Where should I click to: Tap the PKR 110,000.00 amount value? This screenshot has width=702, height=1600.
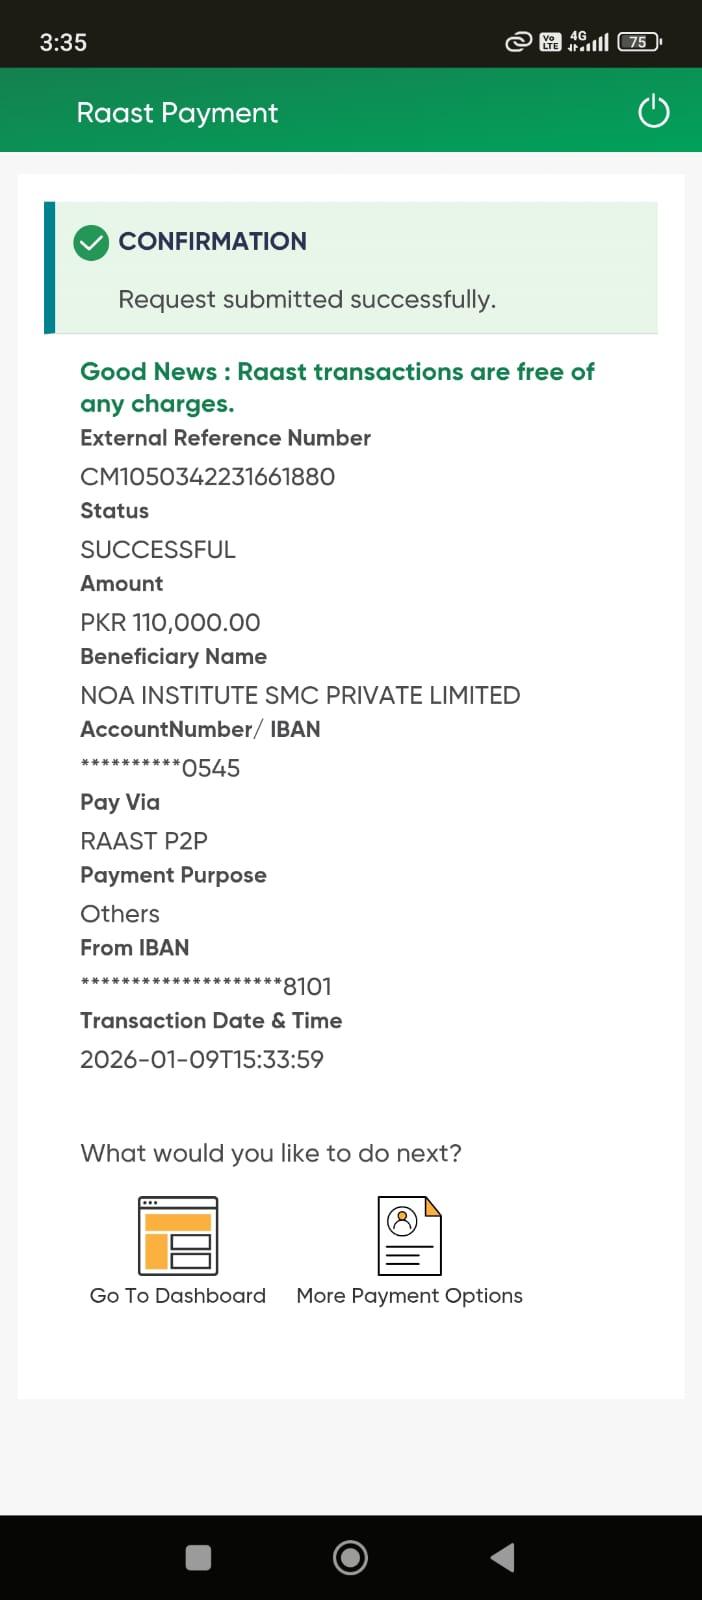pos(170,623)
